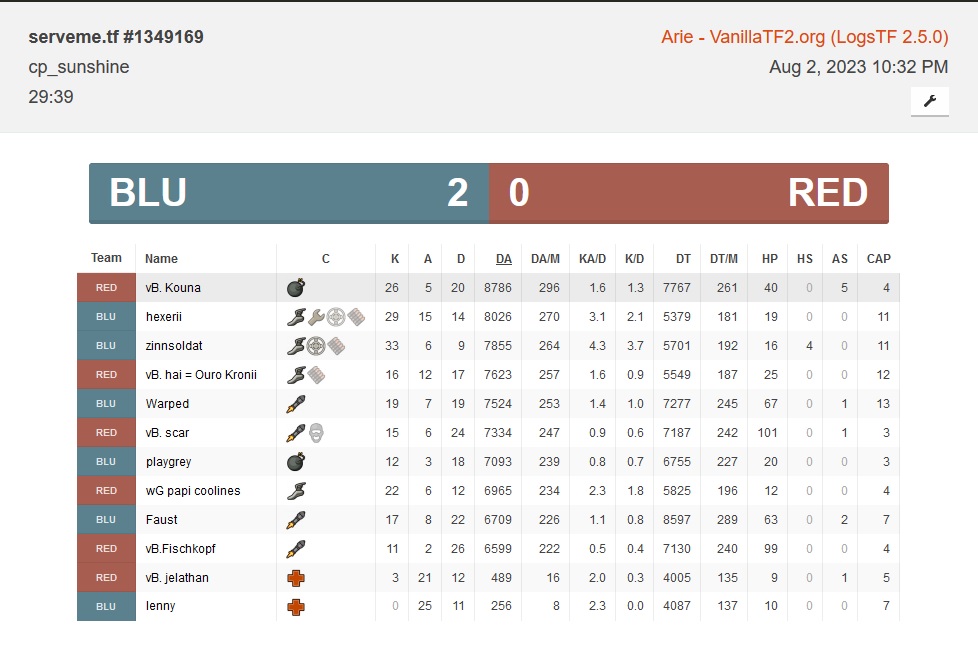The height and width of the screenshot is (646, 978).
Task: Select the date Aug 2, 2023 10:32 PM
Action: click(858, 67)
